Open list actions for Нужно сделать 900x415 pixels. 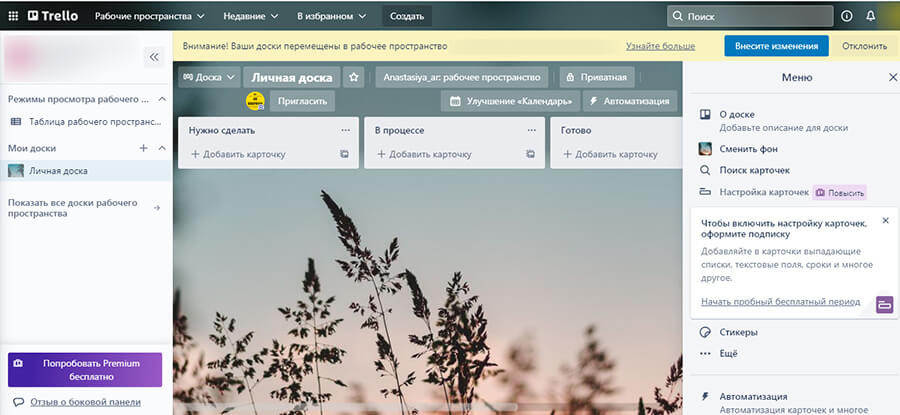click(x=346, y=130)
